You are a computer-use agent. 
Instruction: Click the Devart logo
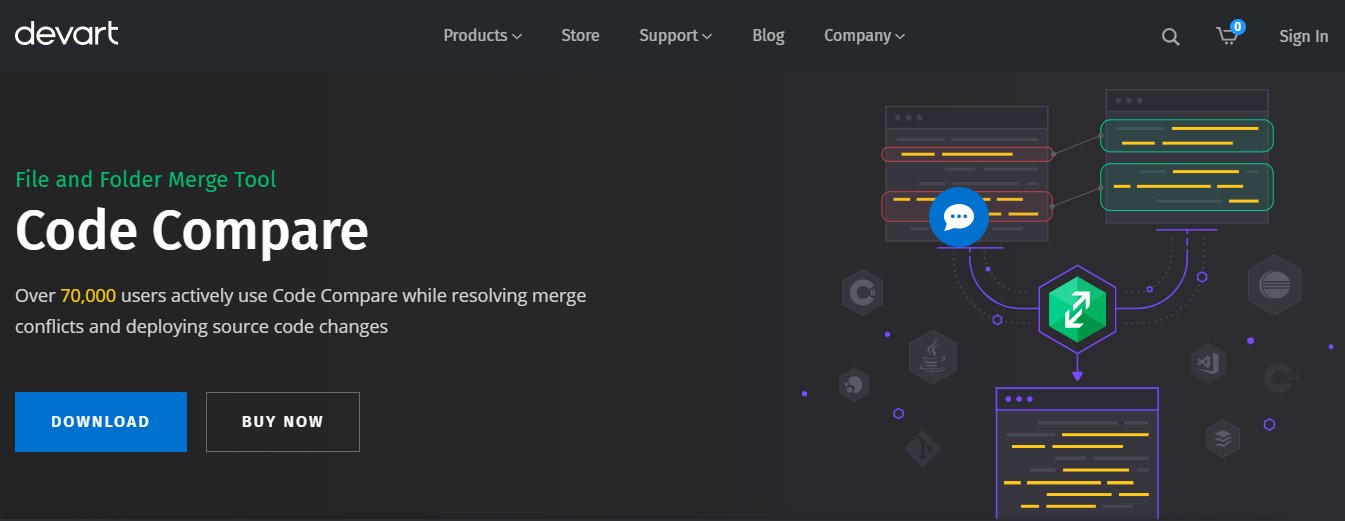(67, 34)
